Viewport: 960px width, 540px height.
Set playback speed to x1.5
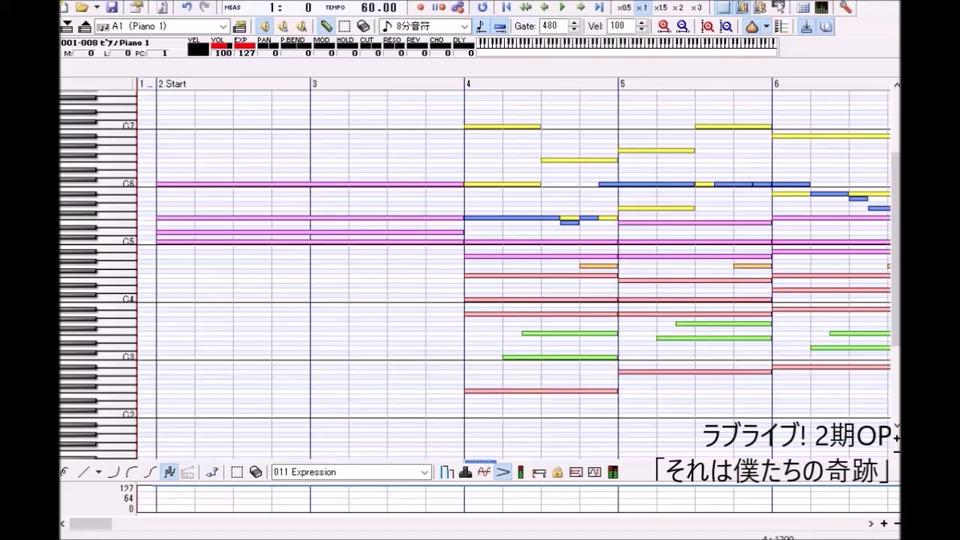pyautogui.click(x=660, y=7)
